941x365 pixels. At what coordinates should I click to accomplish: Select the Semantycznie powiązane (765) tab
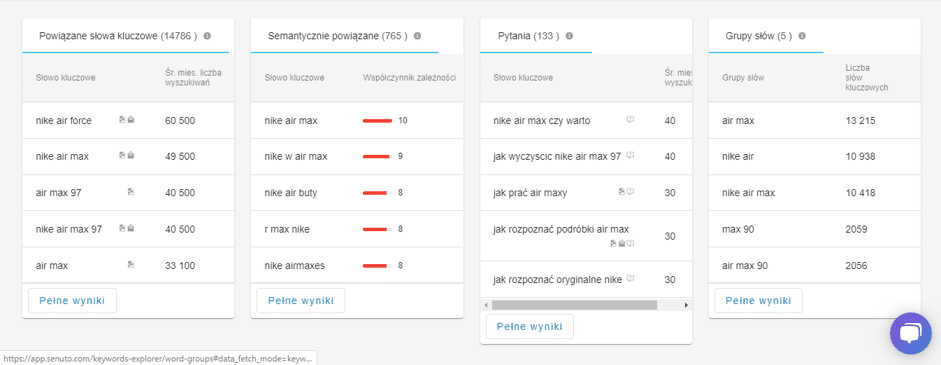[x=344, y=36]
